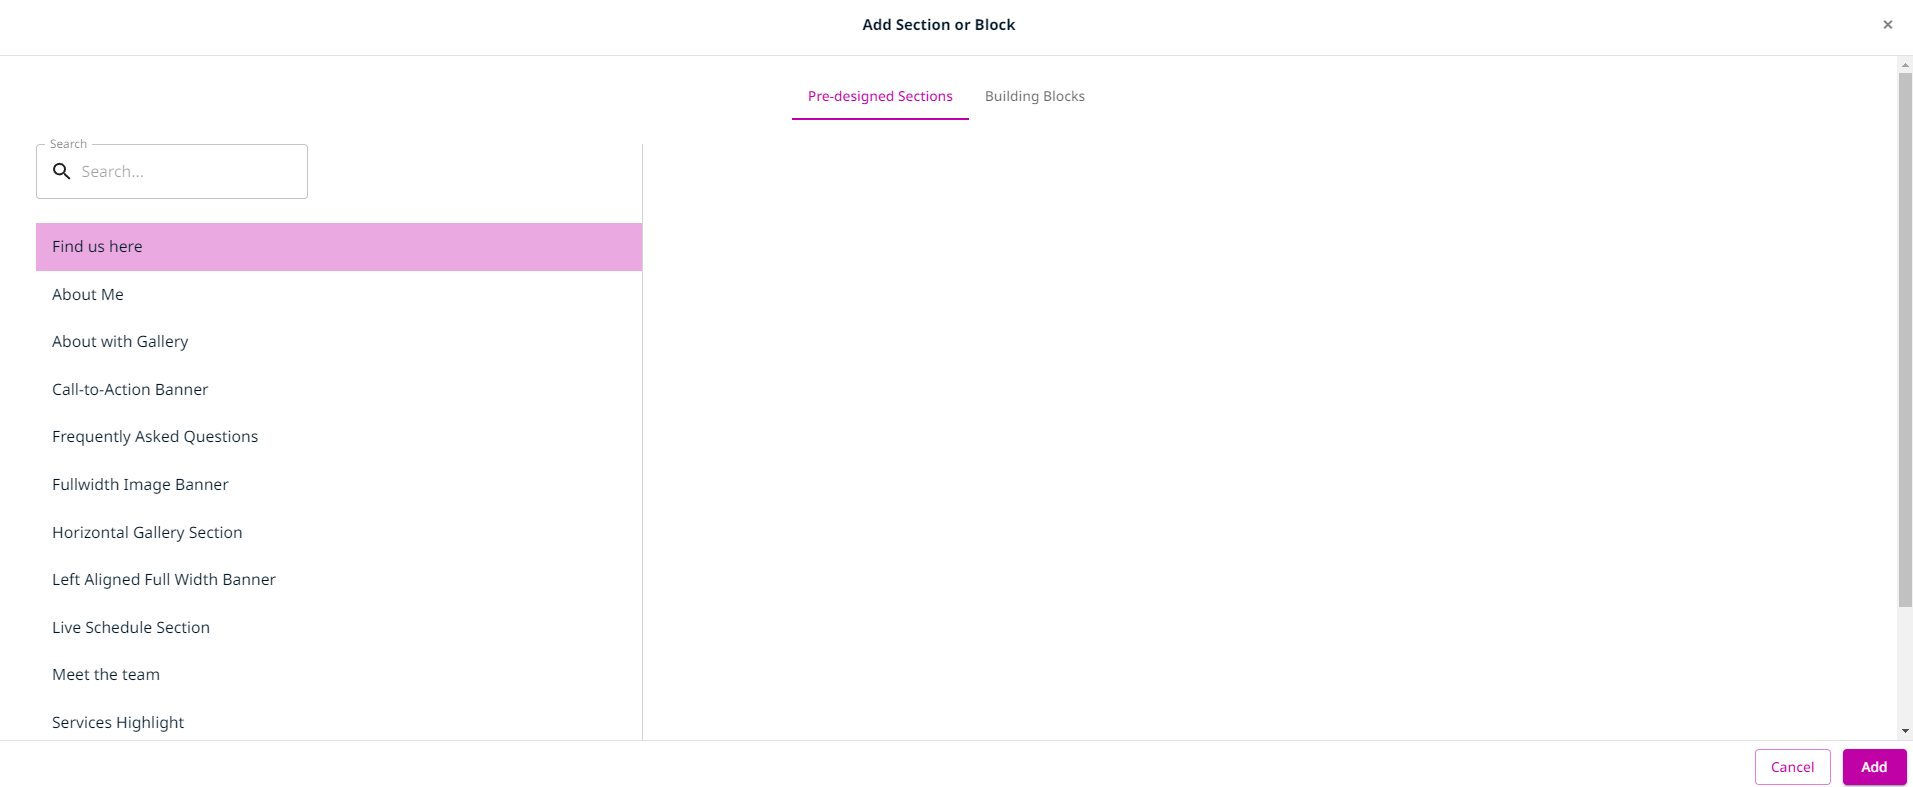Select the Find us here section
Image resolution: width=1913 pixels, height=787 pixels.
click(339, 247)
